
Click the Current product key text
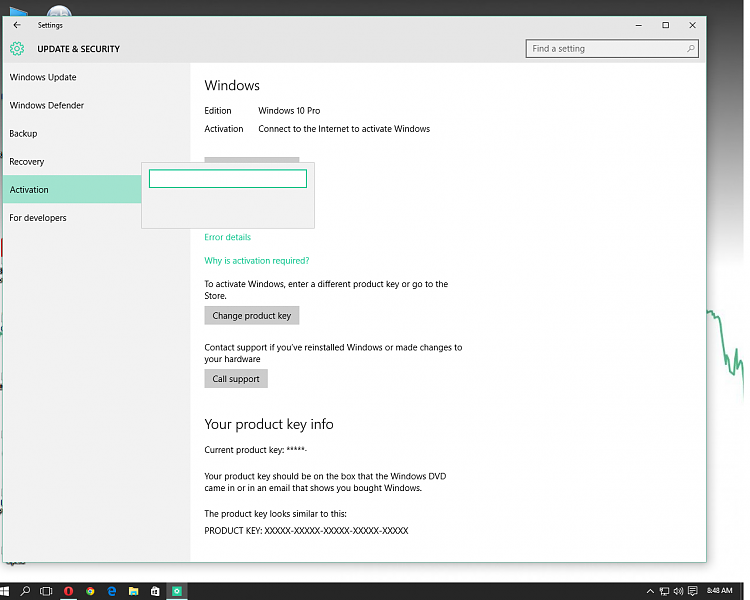[255, 450]
